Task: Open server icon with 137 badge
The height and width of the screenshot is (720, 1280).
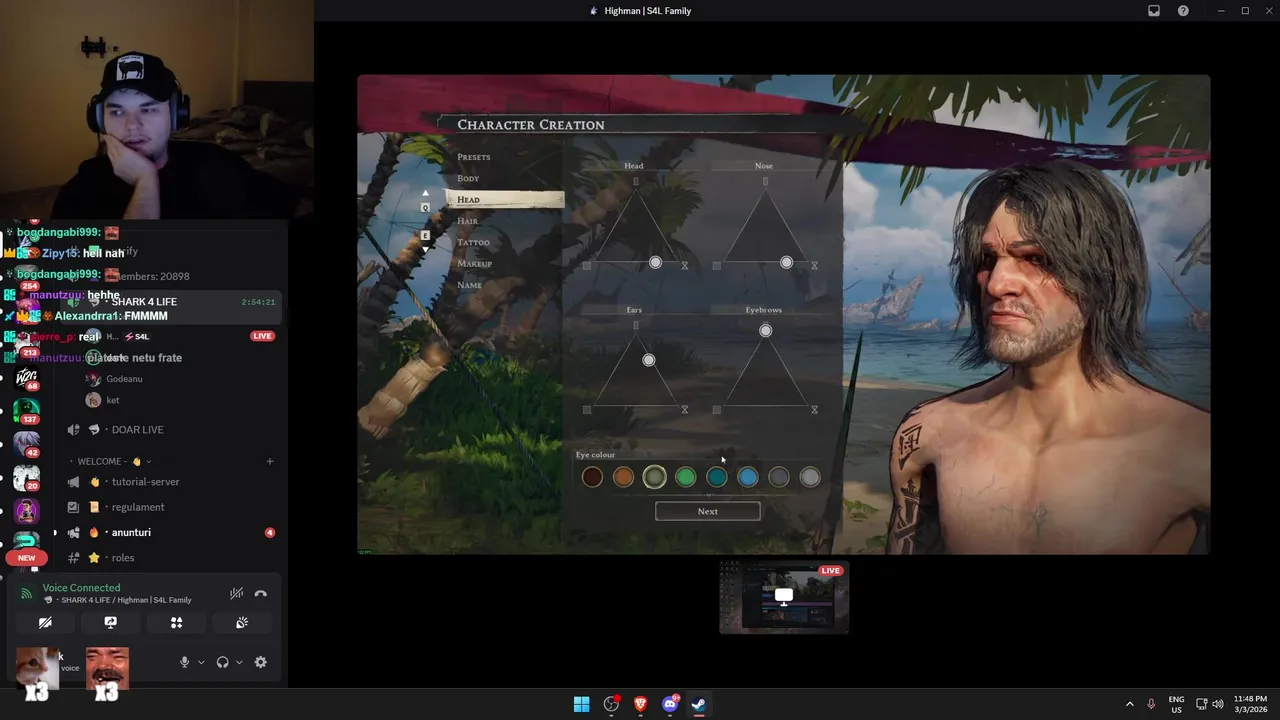Action: pos(27,410)
